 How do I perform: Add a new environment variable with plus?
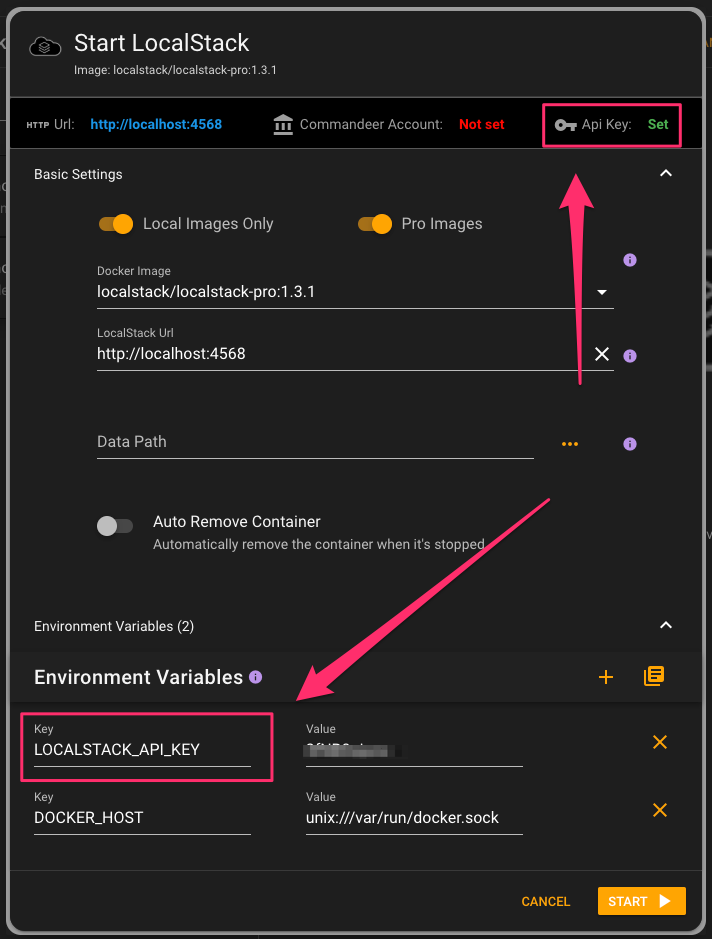click(x=606, y=677)
